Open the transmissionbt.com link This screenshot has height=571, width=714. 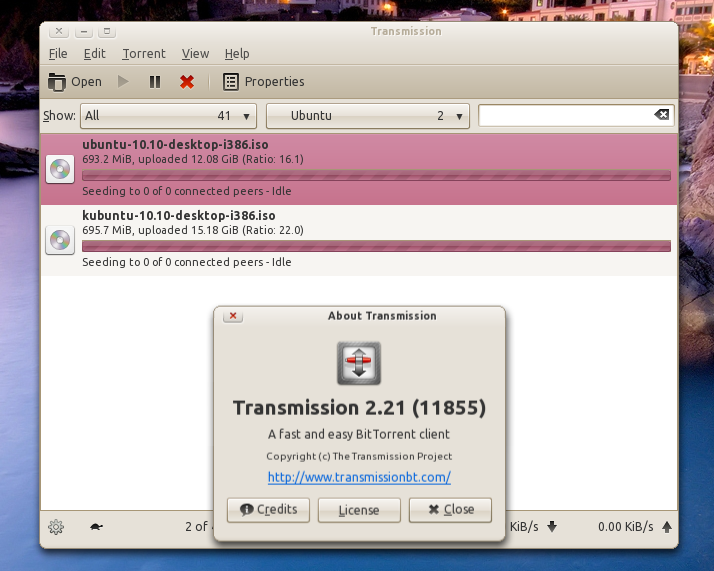tap(359, 477)
